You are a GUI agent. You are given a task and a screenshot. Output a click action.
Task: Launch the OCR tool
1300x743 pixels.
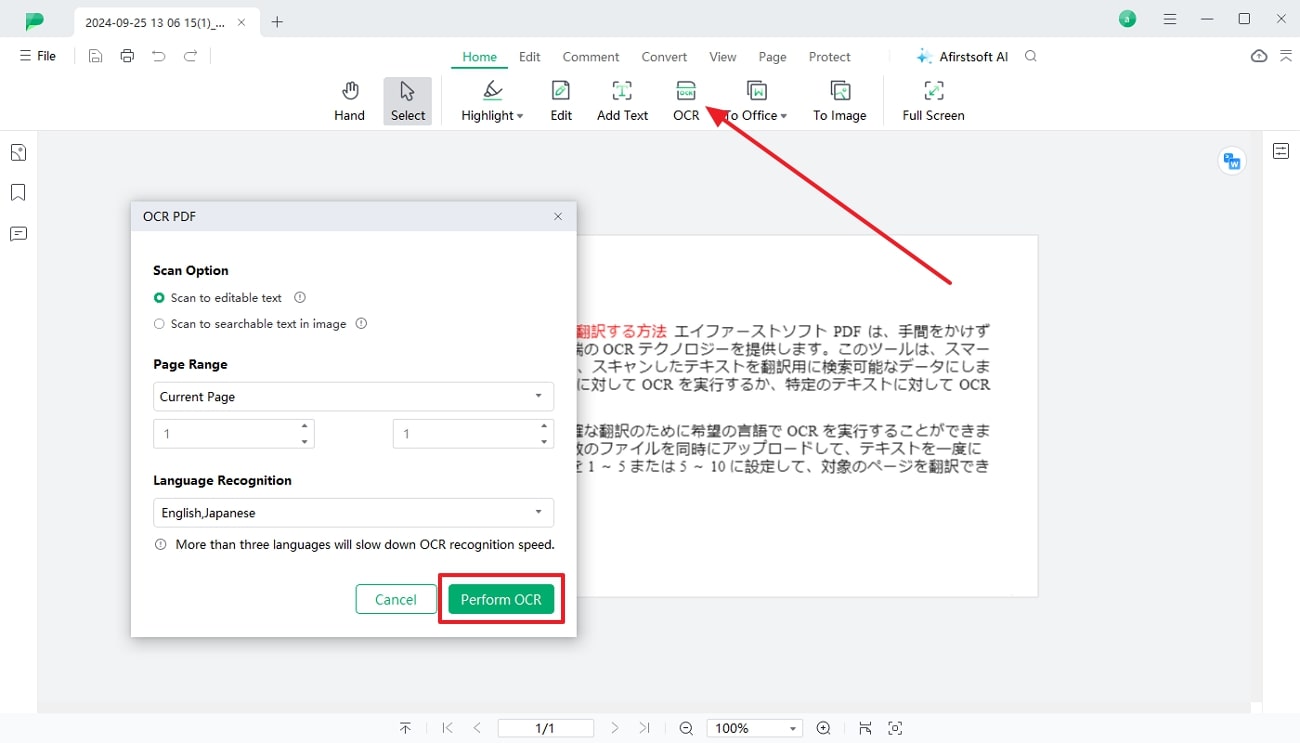[686, 101]
